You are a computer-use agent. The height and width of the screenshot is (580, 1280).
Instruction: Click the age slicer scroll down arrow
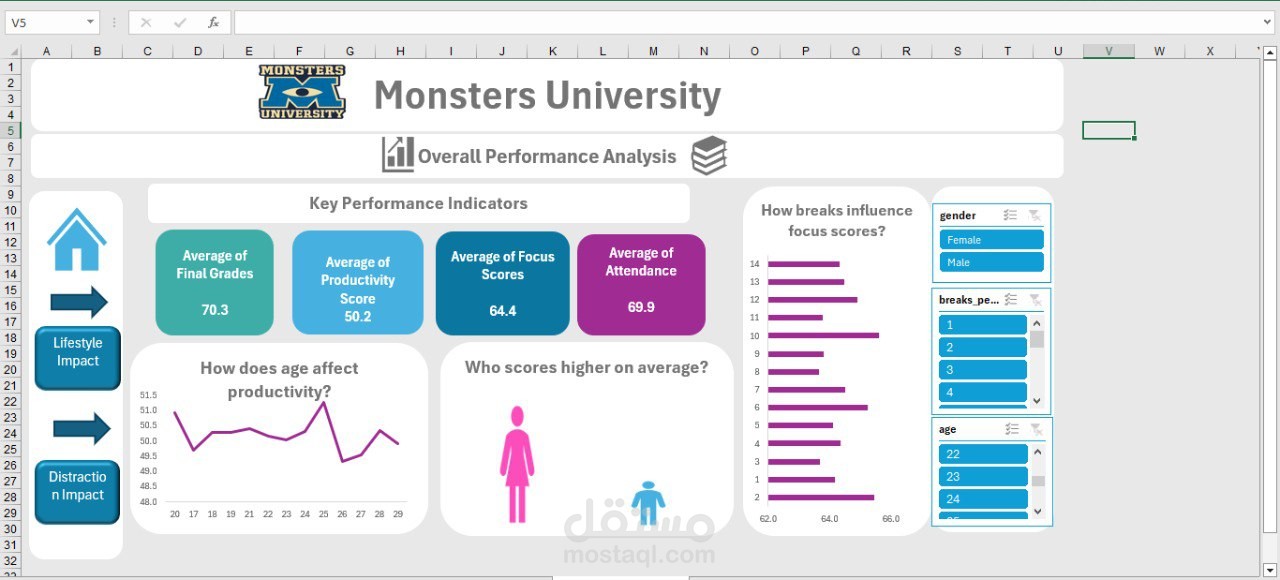1038,511
